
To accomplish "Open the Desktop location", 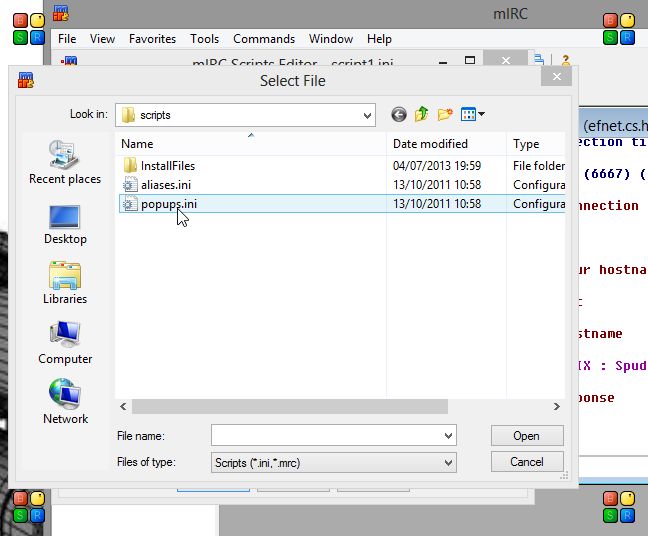I will (x=65, y=223).
